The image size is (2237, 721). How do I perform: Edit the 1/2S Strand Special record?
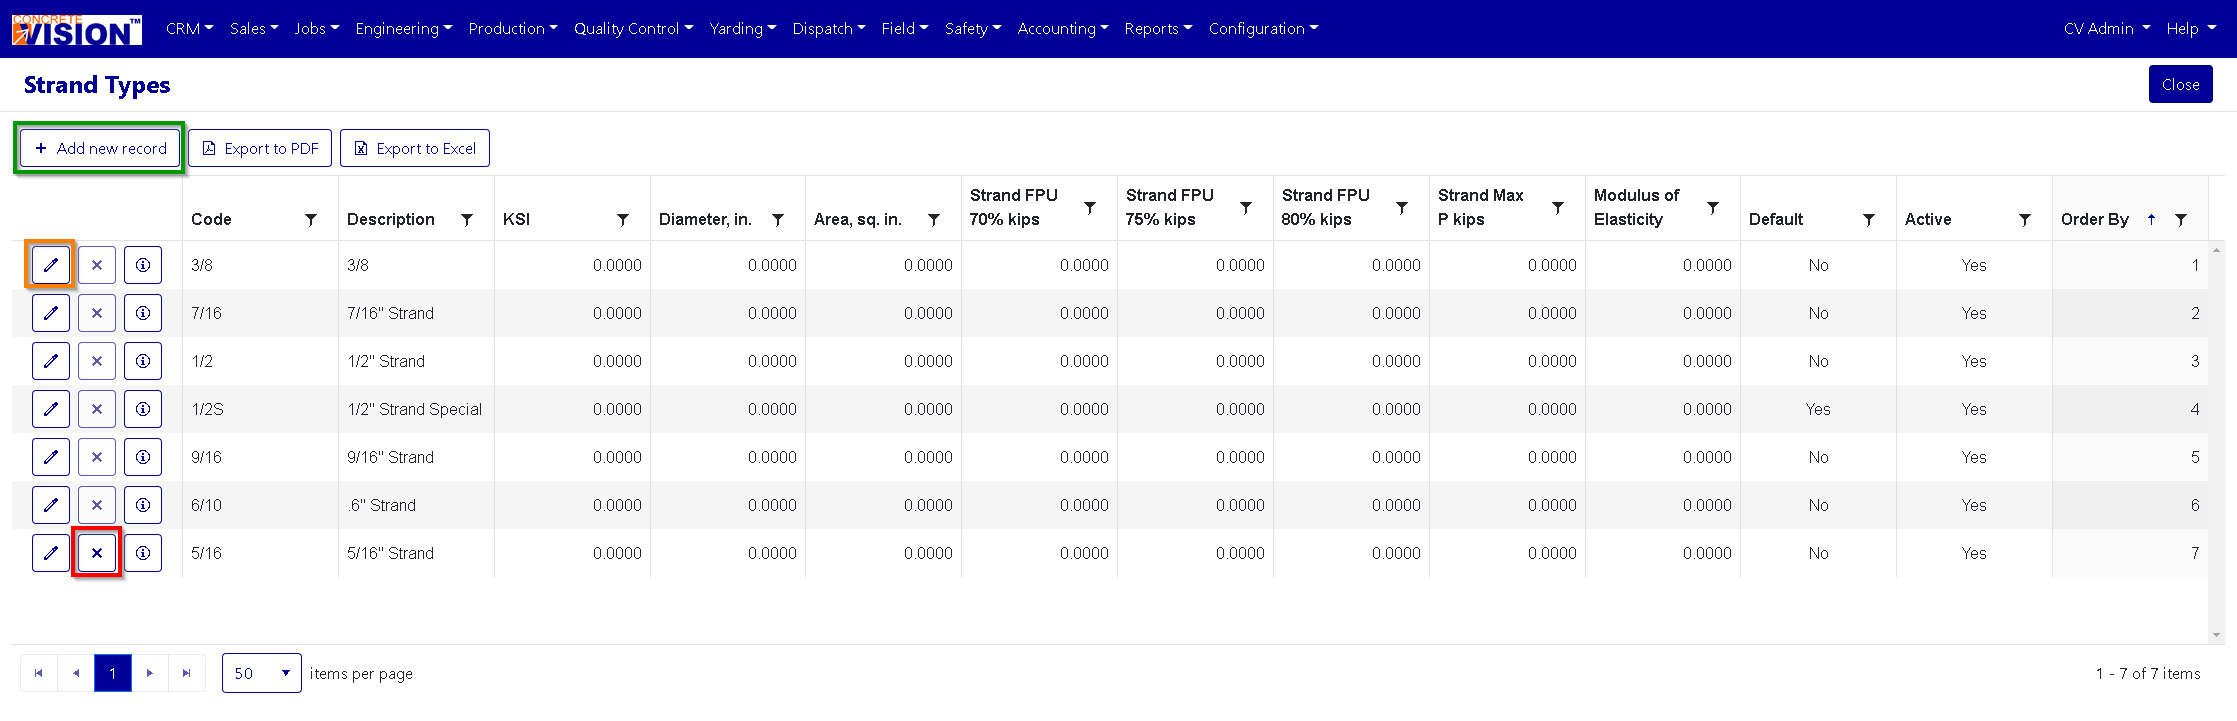50,409
